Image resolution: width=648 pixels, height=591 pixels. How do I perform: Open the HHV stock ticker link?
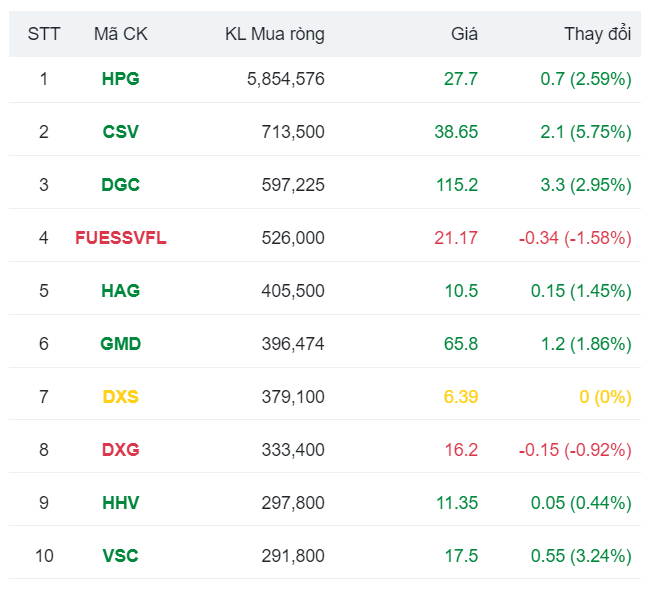(x=120, y=503)
